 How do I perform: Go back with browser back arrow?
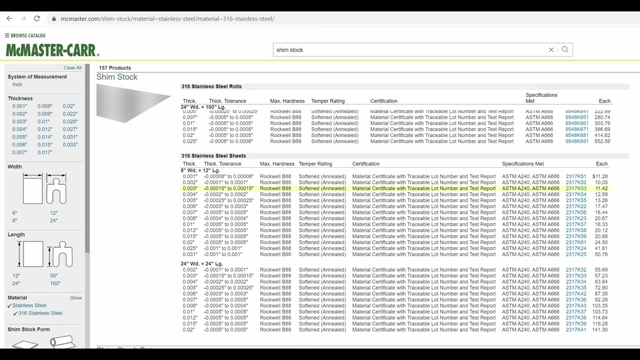(9, 18)
